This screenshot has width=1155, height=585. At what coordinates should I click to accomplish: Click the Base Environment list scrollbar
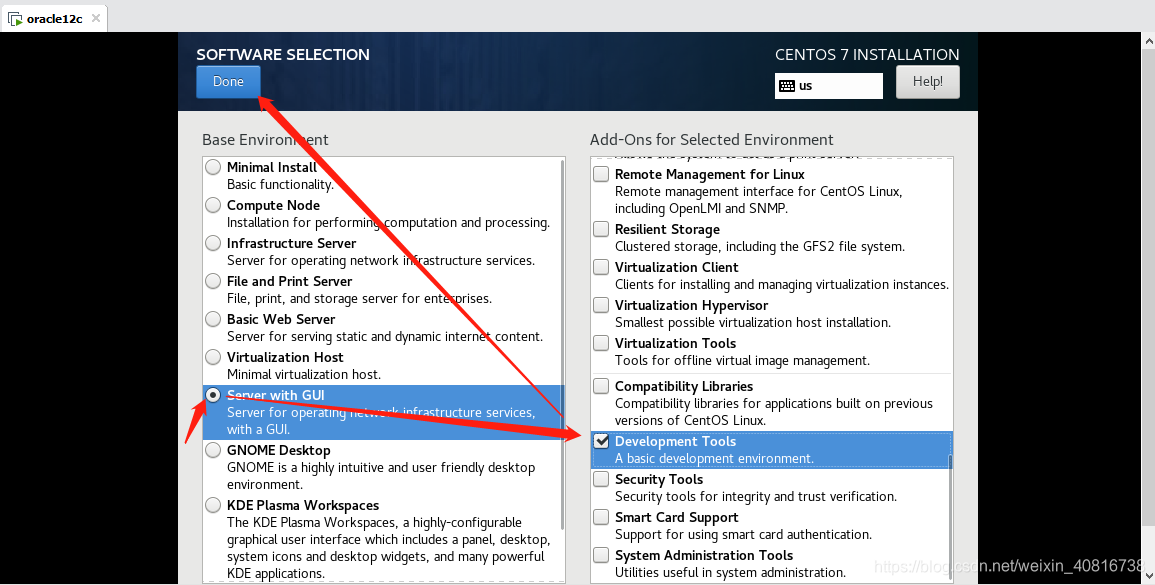(563, 345)
